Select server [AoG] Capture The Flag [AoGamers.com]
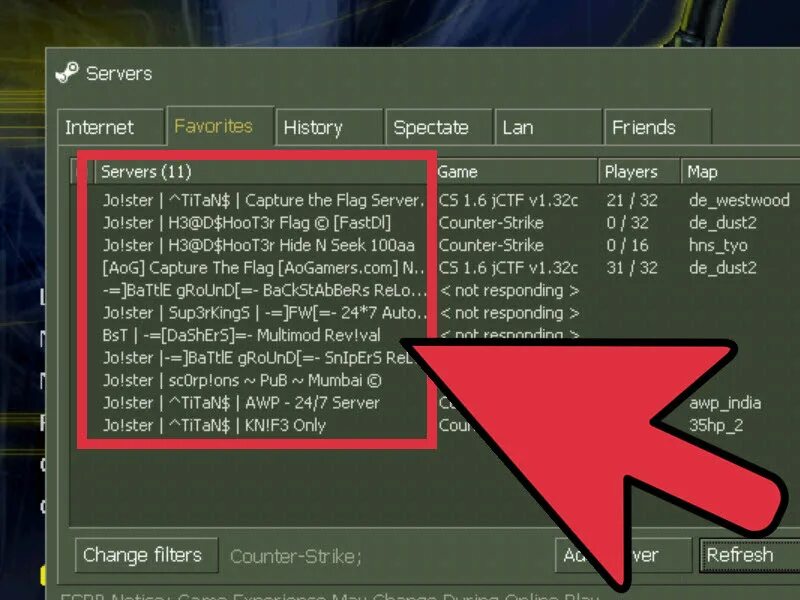This screenshot has width=800, height=600. (x=263, y=267)
